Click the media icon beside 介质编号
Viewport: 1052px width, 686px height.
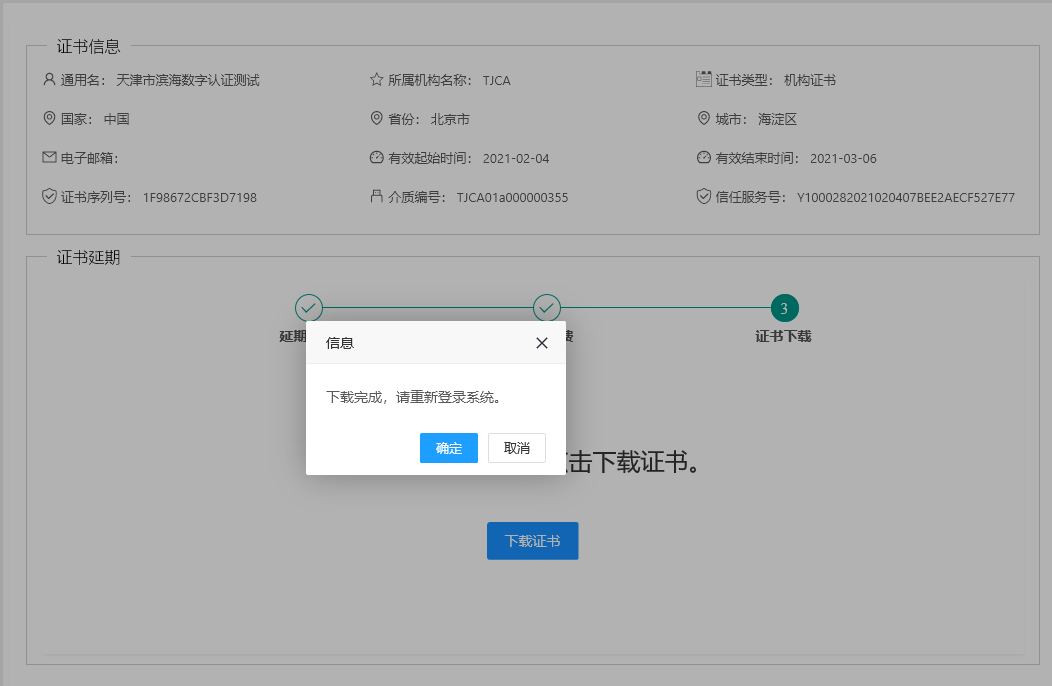pyautogui.click(x=376, y=196)
